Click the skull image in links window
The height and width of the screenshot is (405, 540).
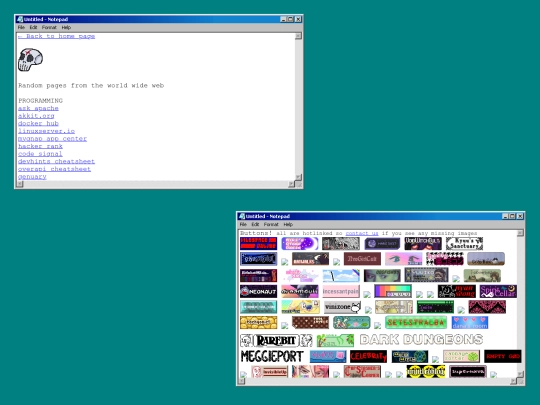click(x=30, y=60)
